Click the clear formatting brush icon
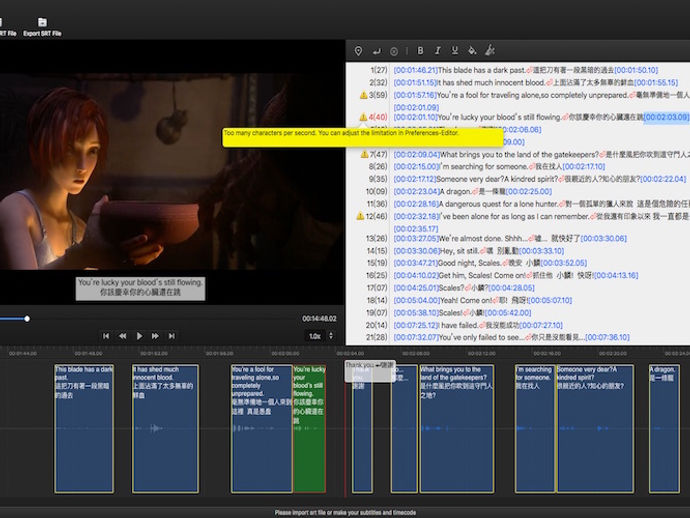 click(x=490, y=50)
